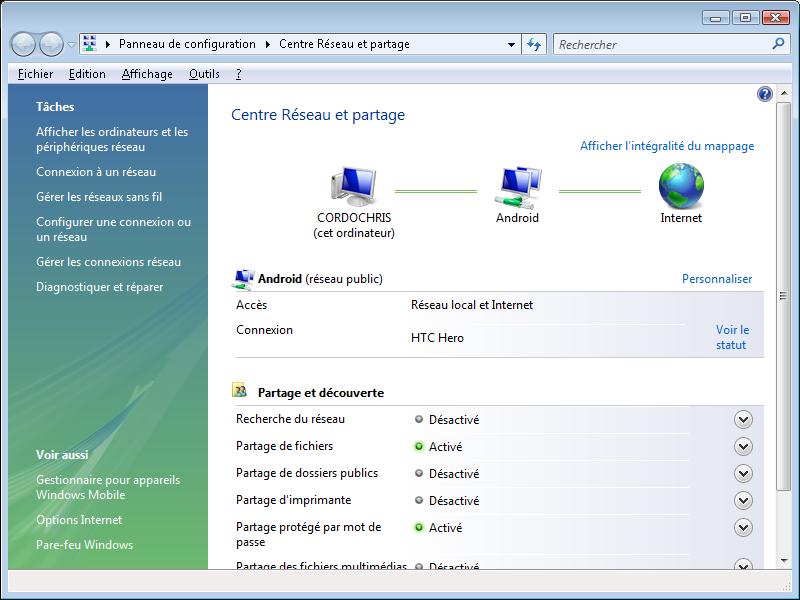Click the Forward navigation arrow button
The height and width of the screenshot is (600, 800).
[x=50, y=44]
